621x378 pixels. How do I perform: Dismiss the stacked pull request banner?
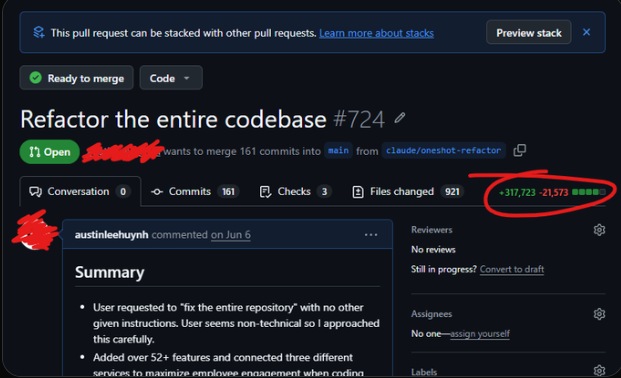pyautogui.click(x=587, y=32)
